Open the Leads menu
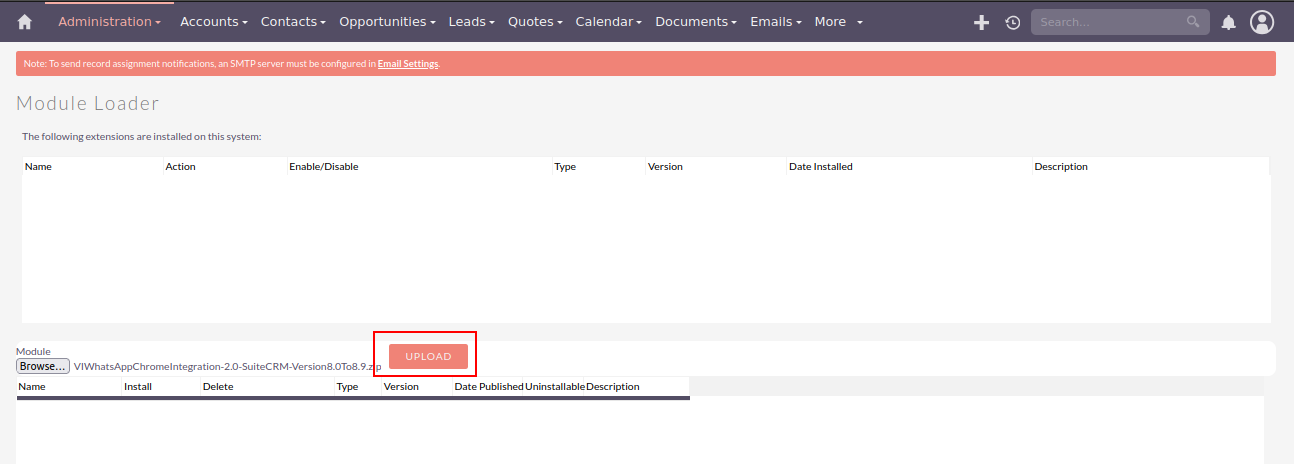The width and height of the screenshot is (1294, 464). click(471, 21)
